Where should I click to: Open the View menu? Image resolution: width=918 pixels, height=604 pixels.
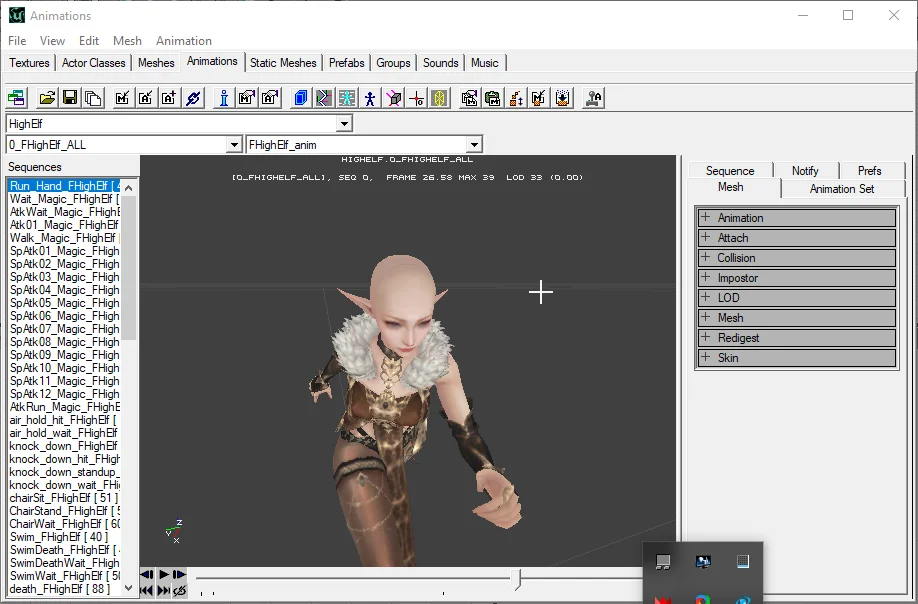[x=52, y=40]
